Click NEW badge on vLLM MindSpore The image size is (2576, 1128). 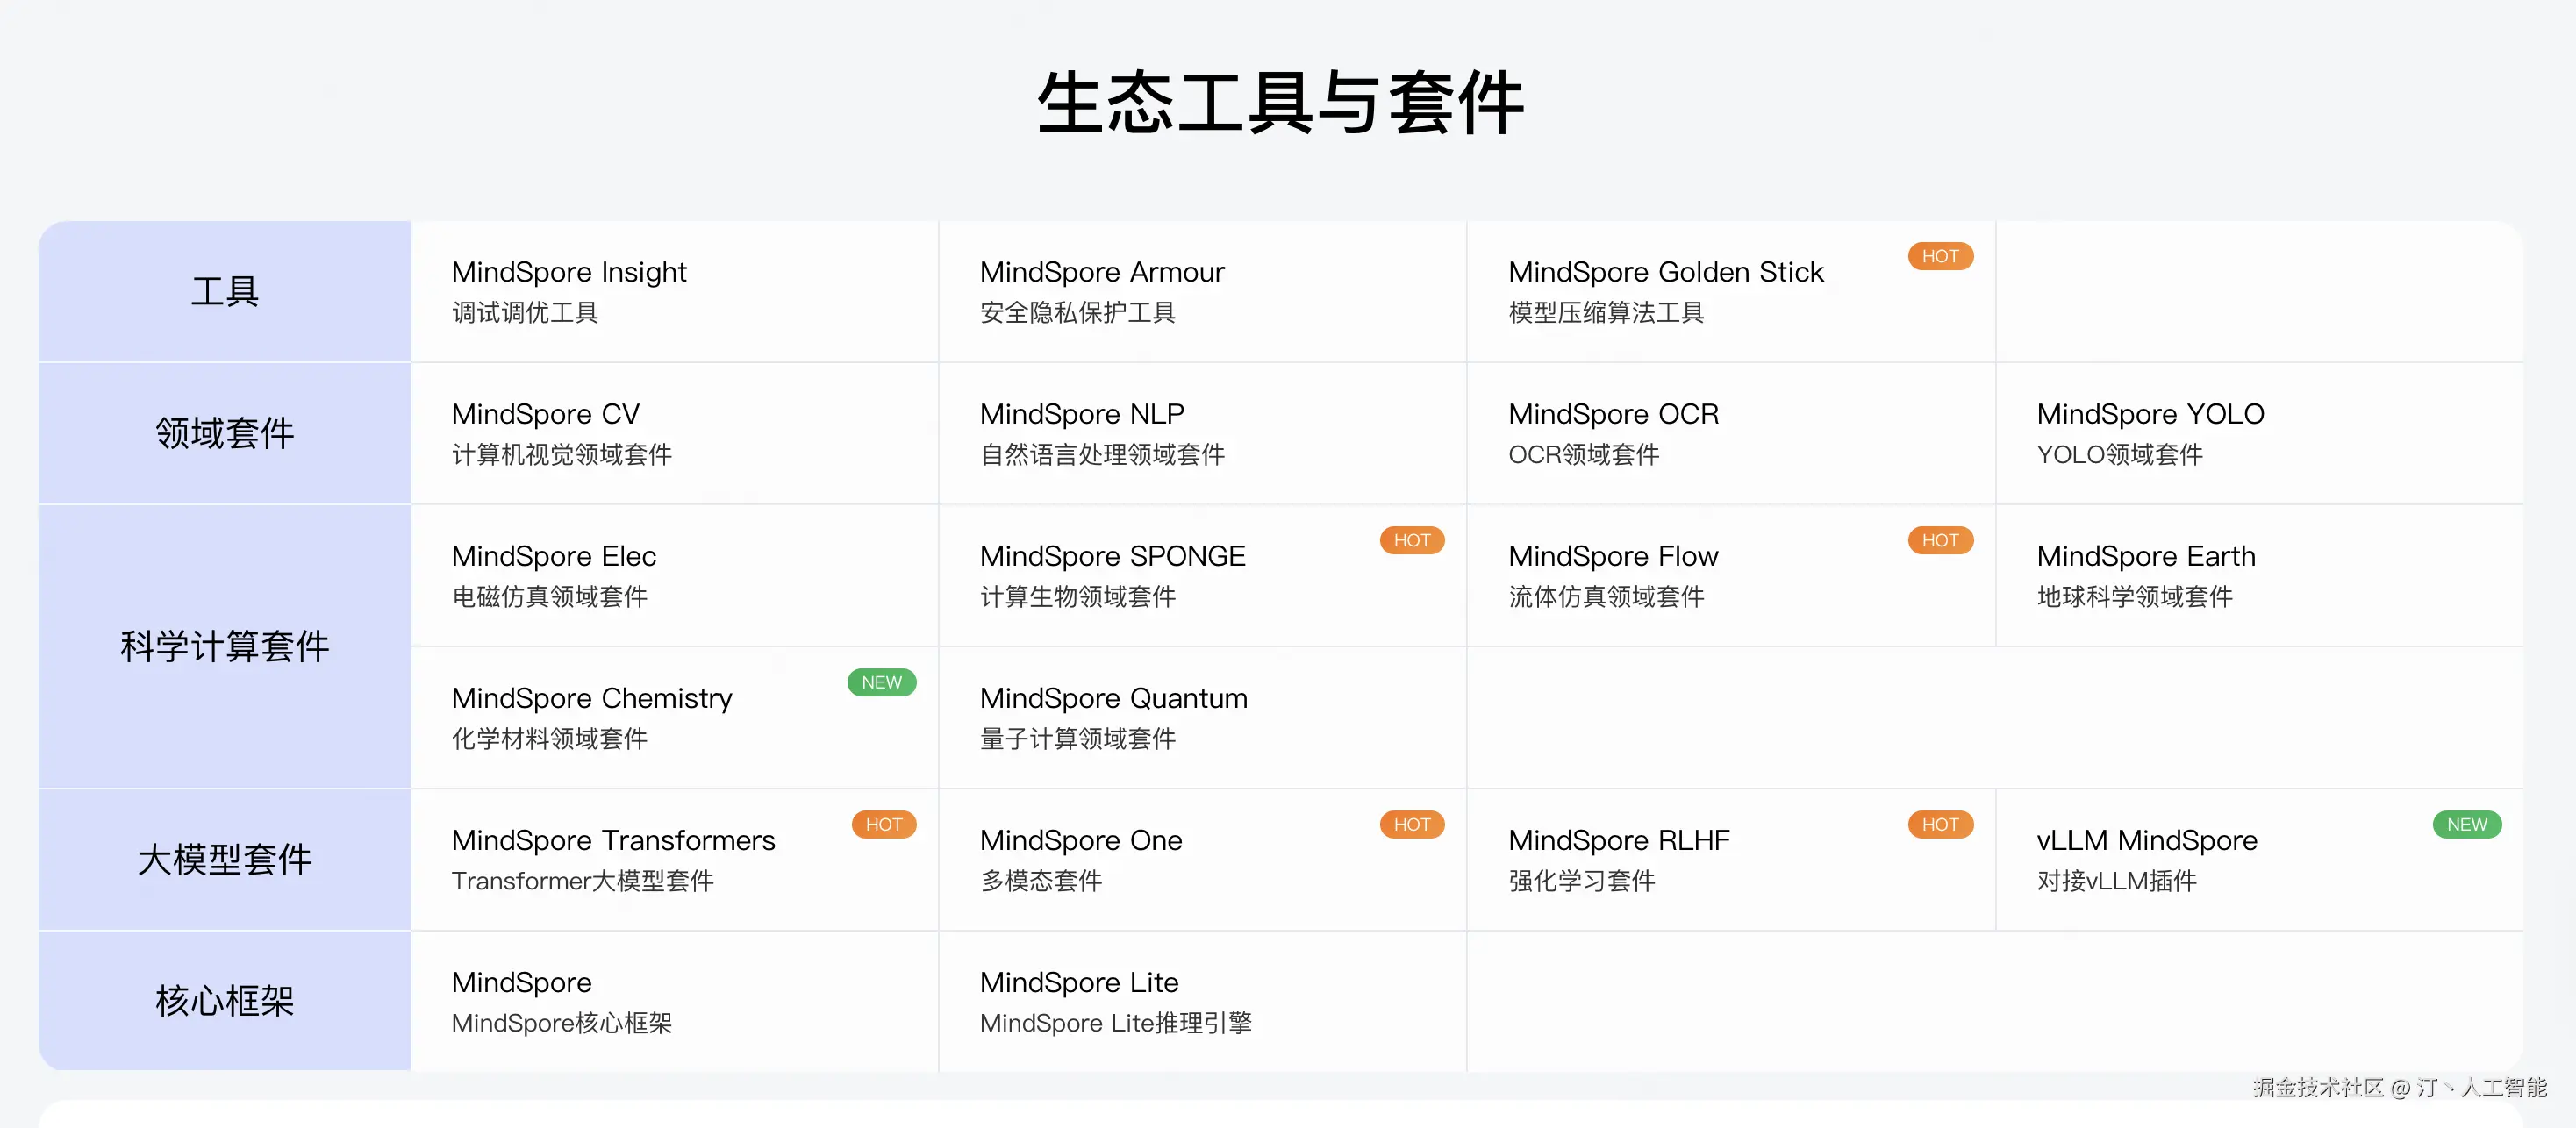point(2466,824)
